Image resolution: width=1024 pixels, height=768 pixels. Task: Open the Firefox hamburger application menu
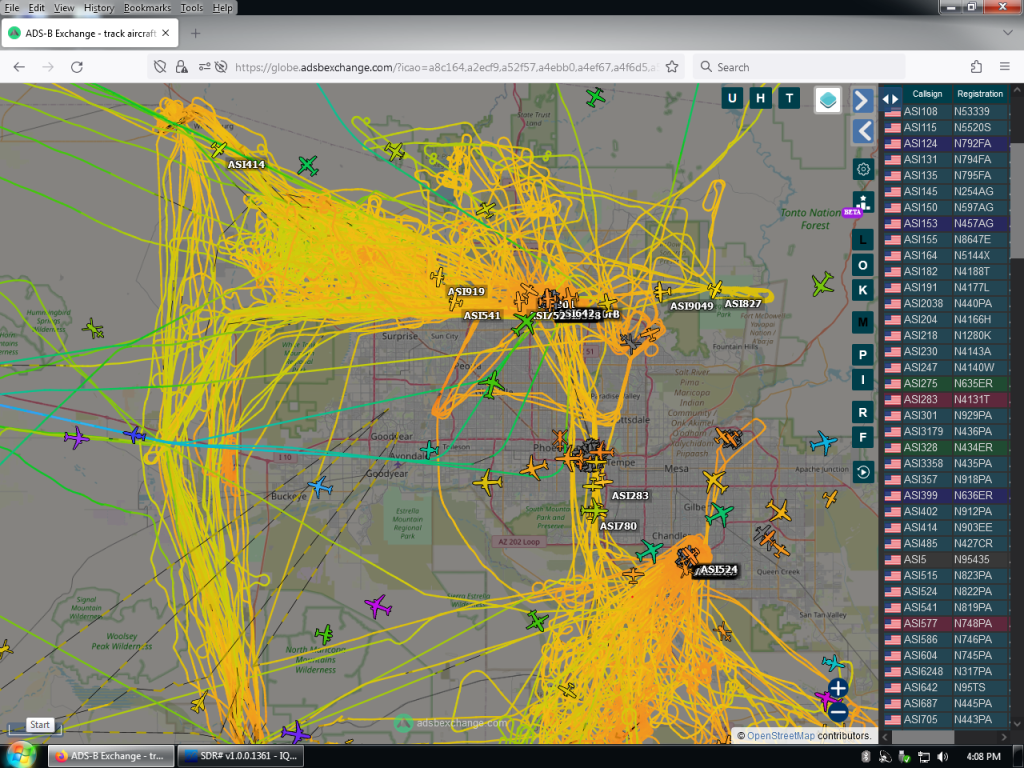1004,67
